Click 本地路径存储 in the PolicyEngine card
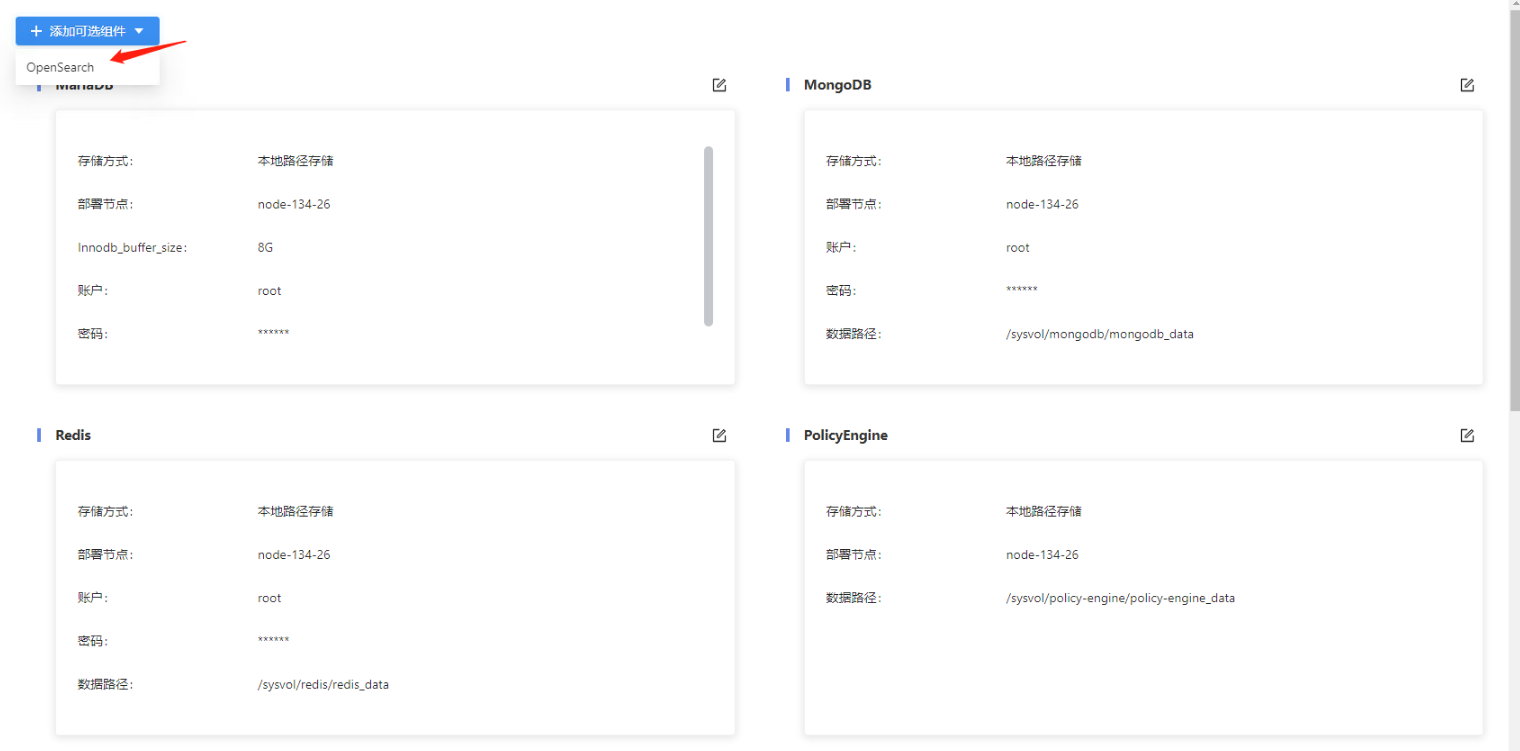Screen dimensions: 1520x751 [x=1043, y=511]
